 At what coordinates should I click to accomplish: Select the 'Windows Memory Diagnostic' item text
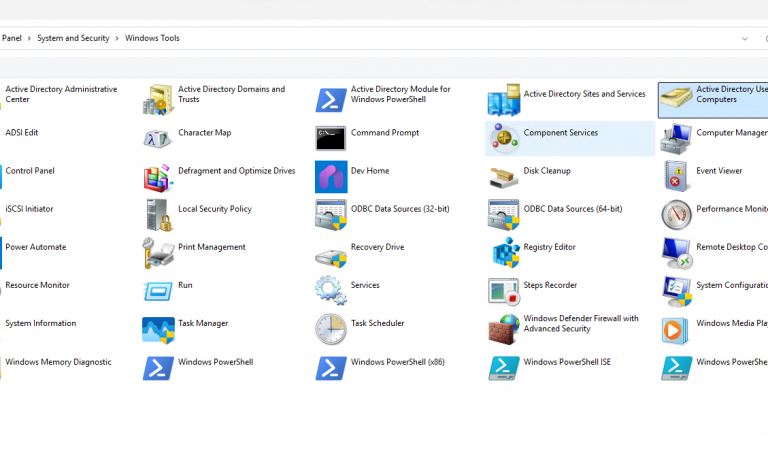[x=58, y=362]
